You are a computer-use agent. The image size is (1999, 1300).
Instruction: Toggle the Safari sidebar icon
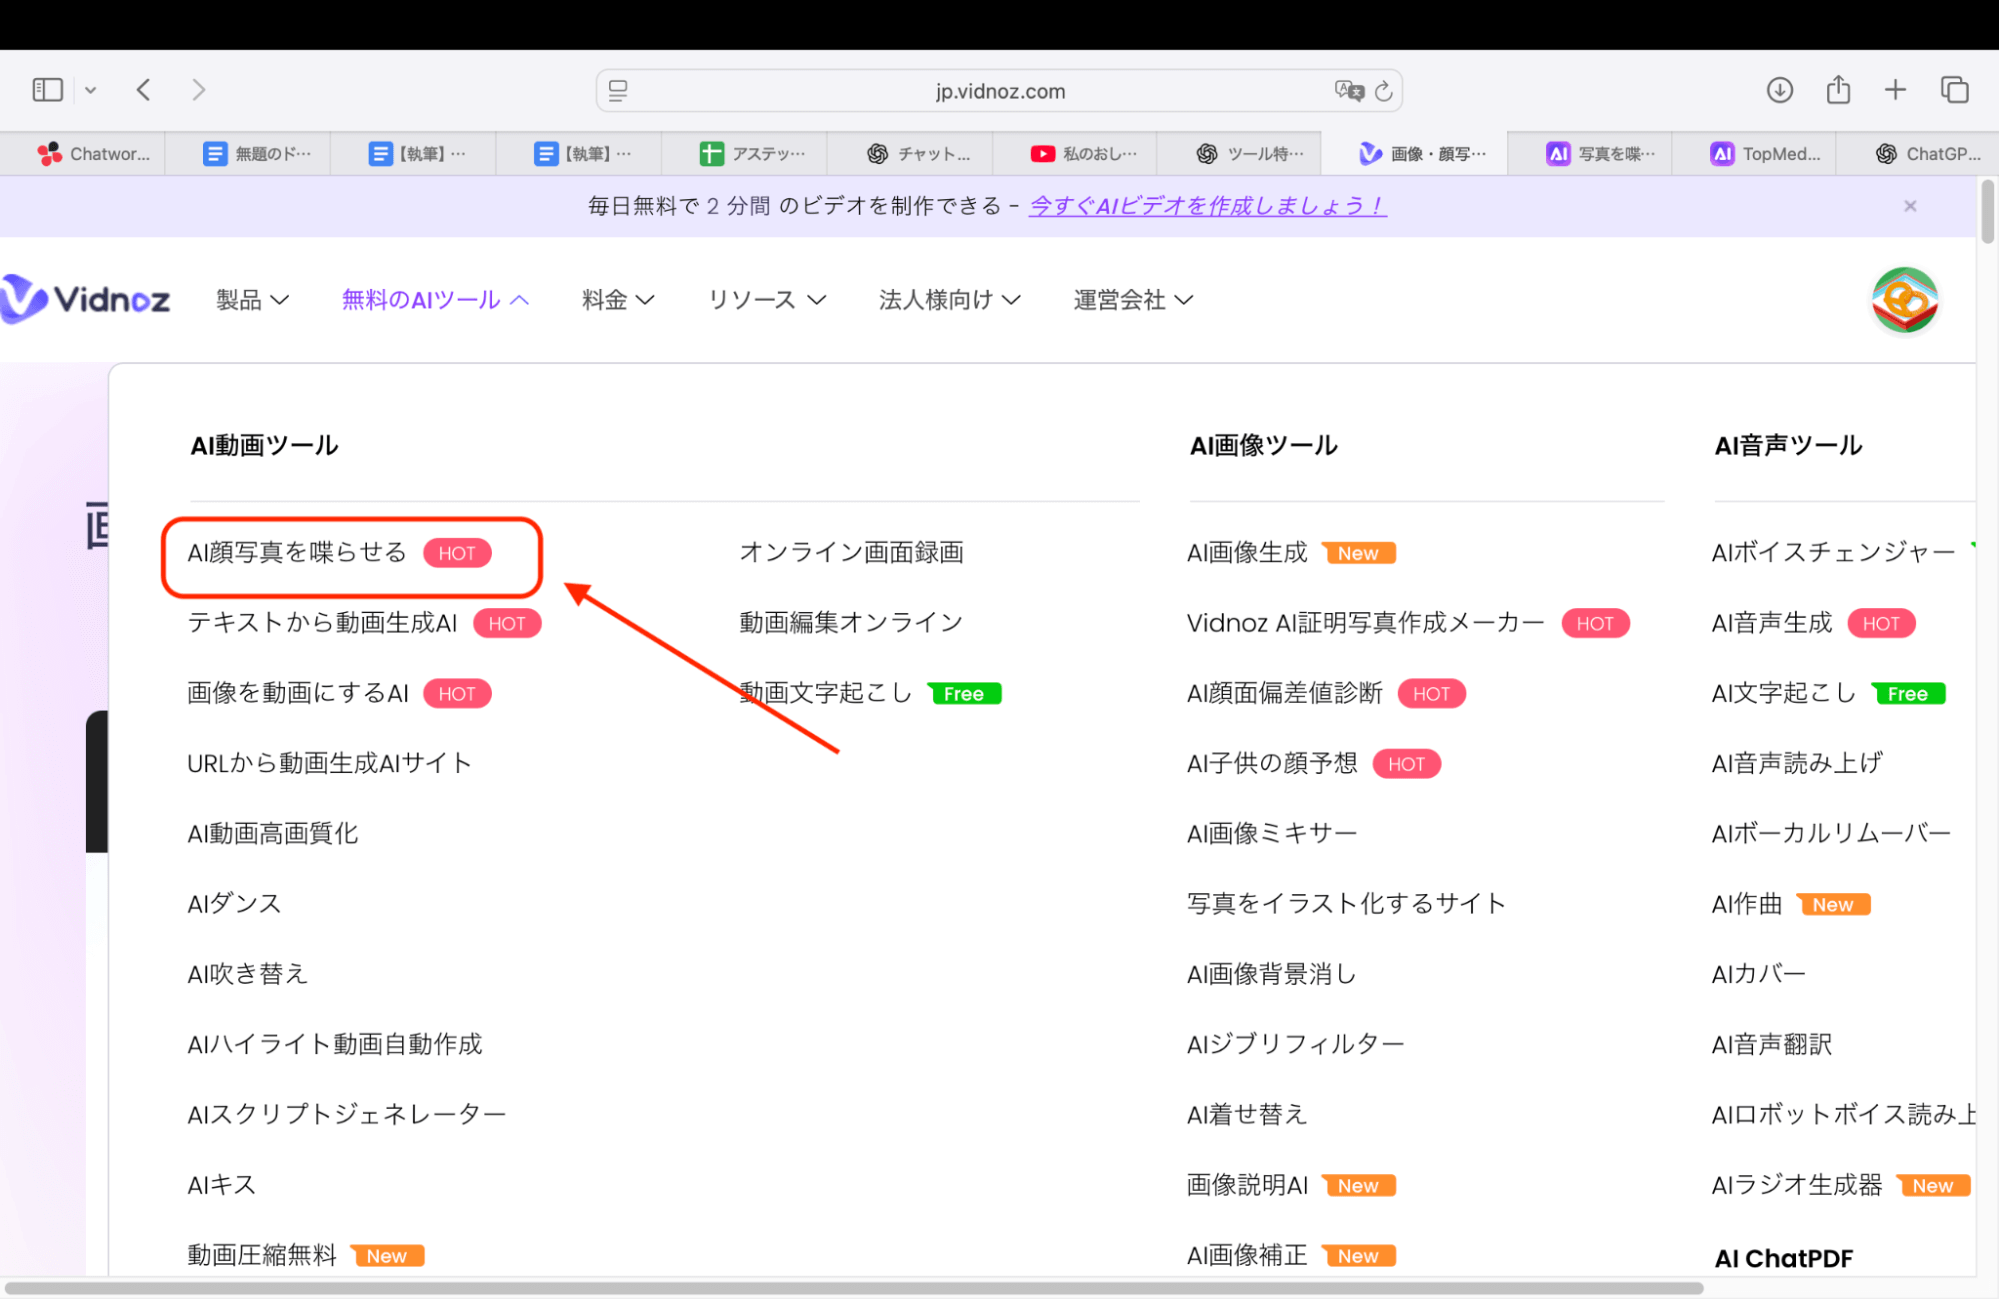coord(46,89)
